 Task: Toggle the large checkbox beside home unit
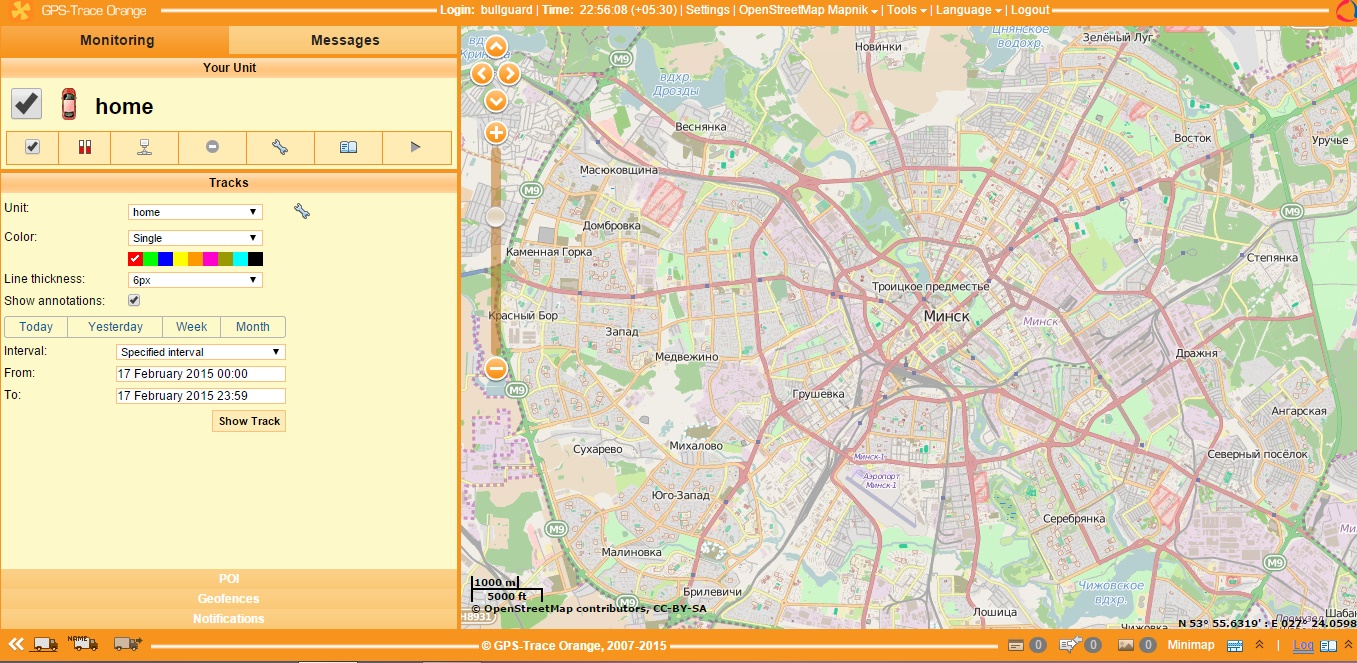(x=26, y=104)
